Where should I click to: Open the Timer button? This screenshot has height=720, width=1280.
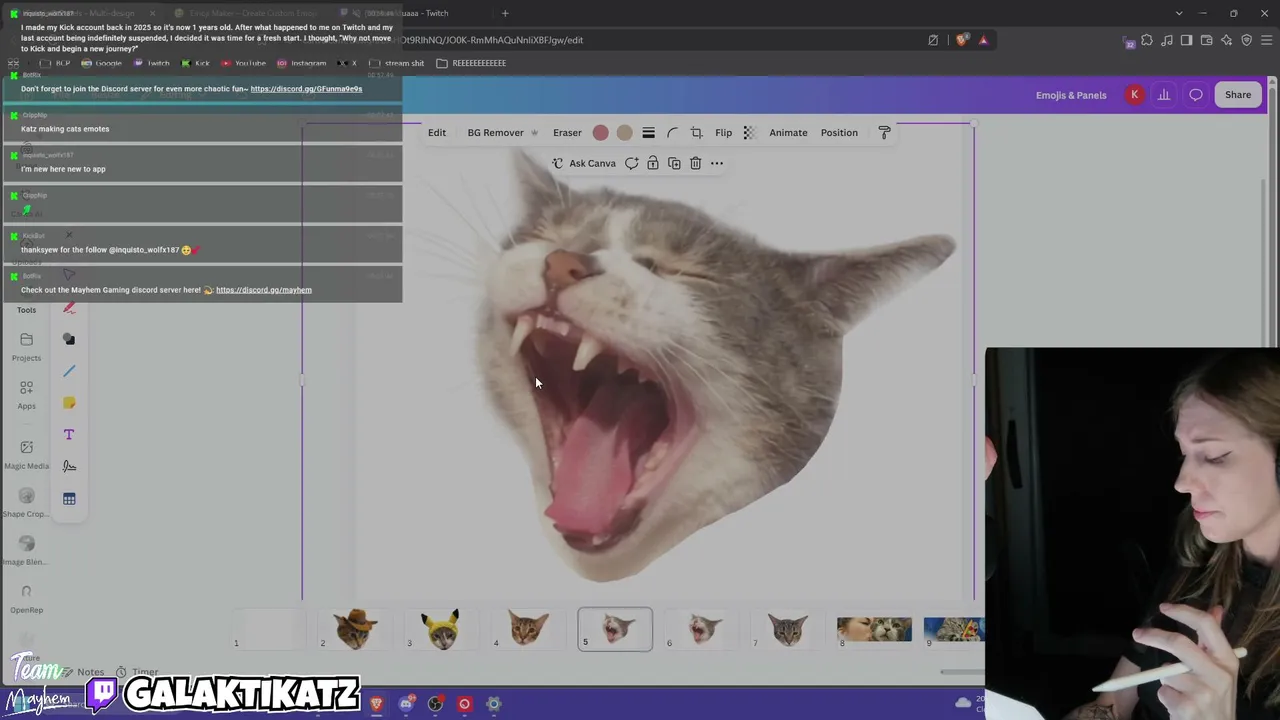coord(137,672)
